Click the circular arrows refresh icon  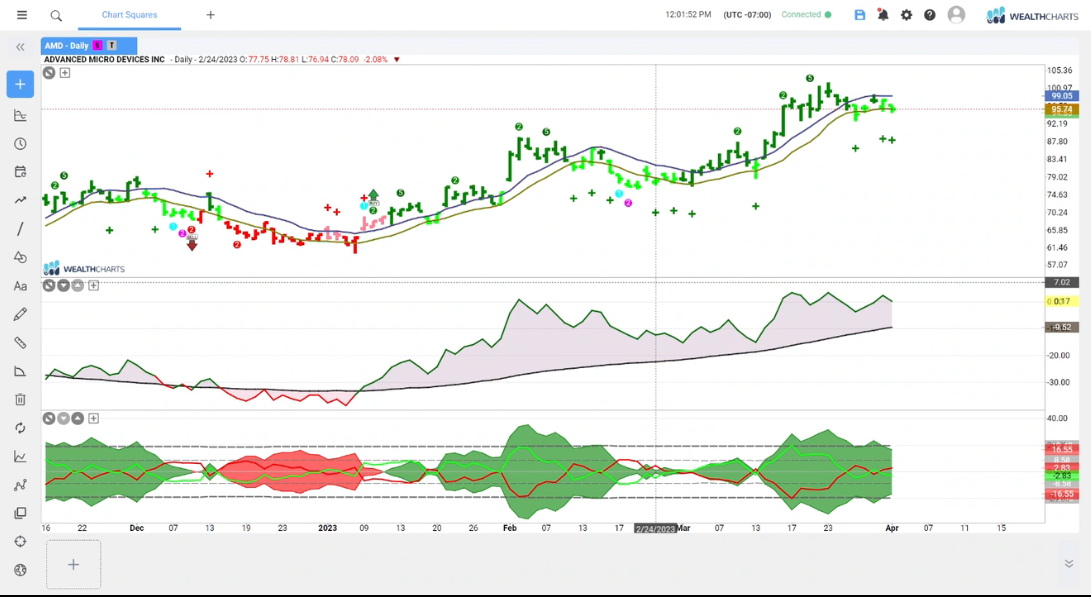coord(20,428)
